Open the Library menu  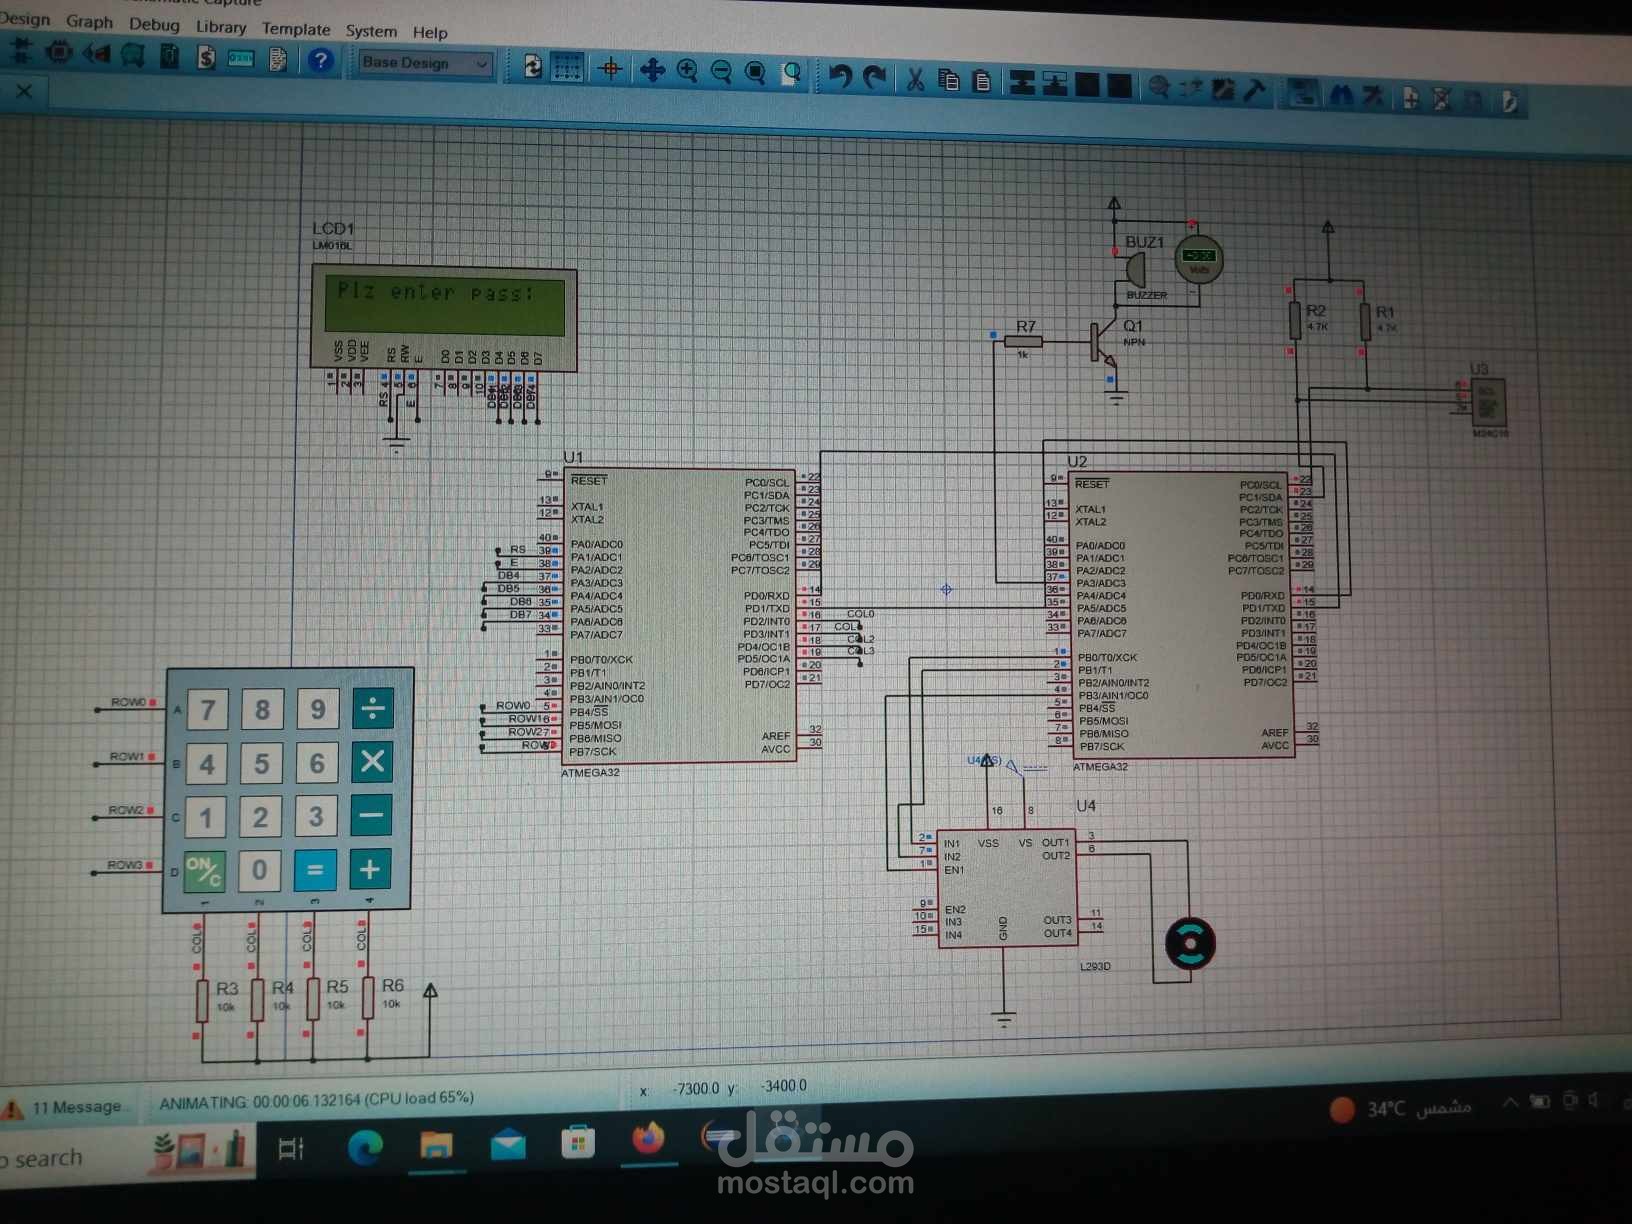(x=221, y=27)
